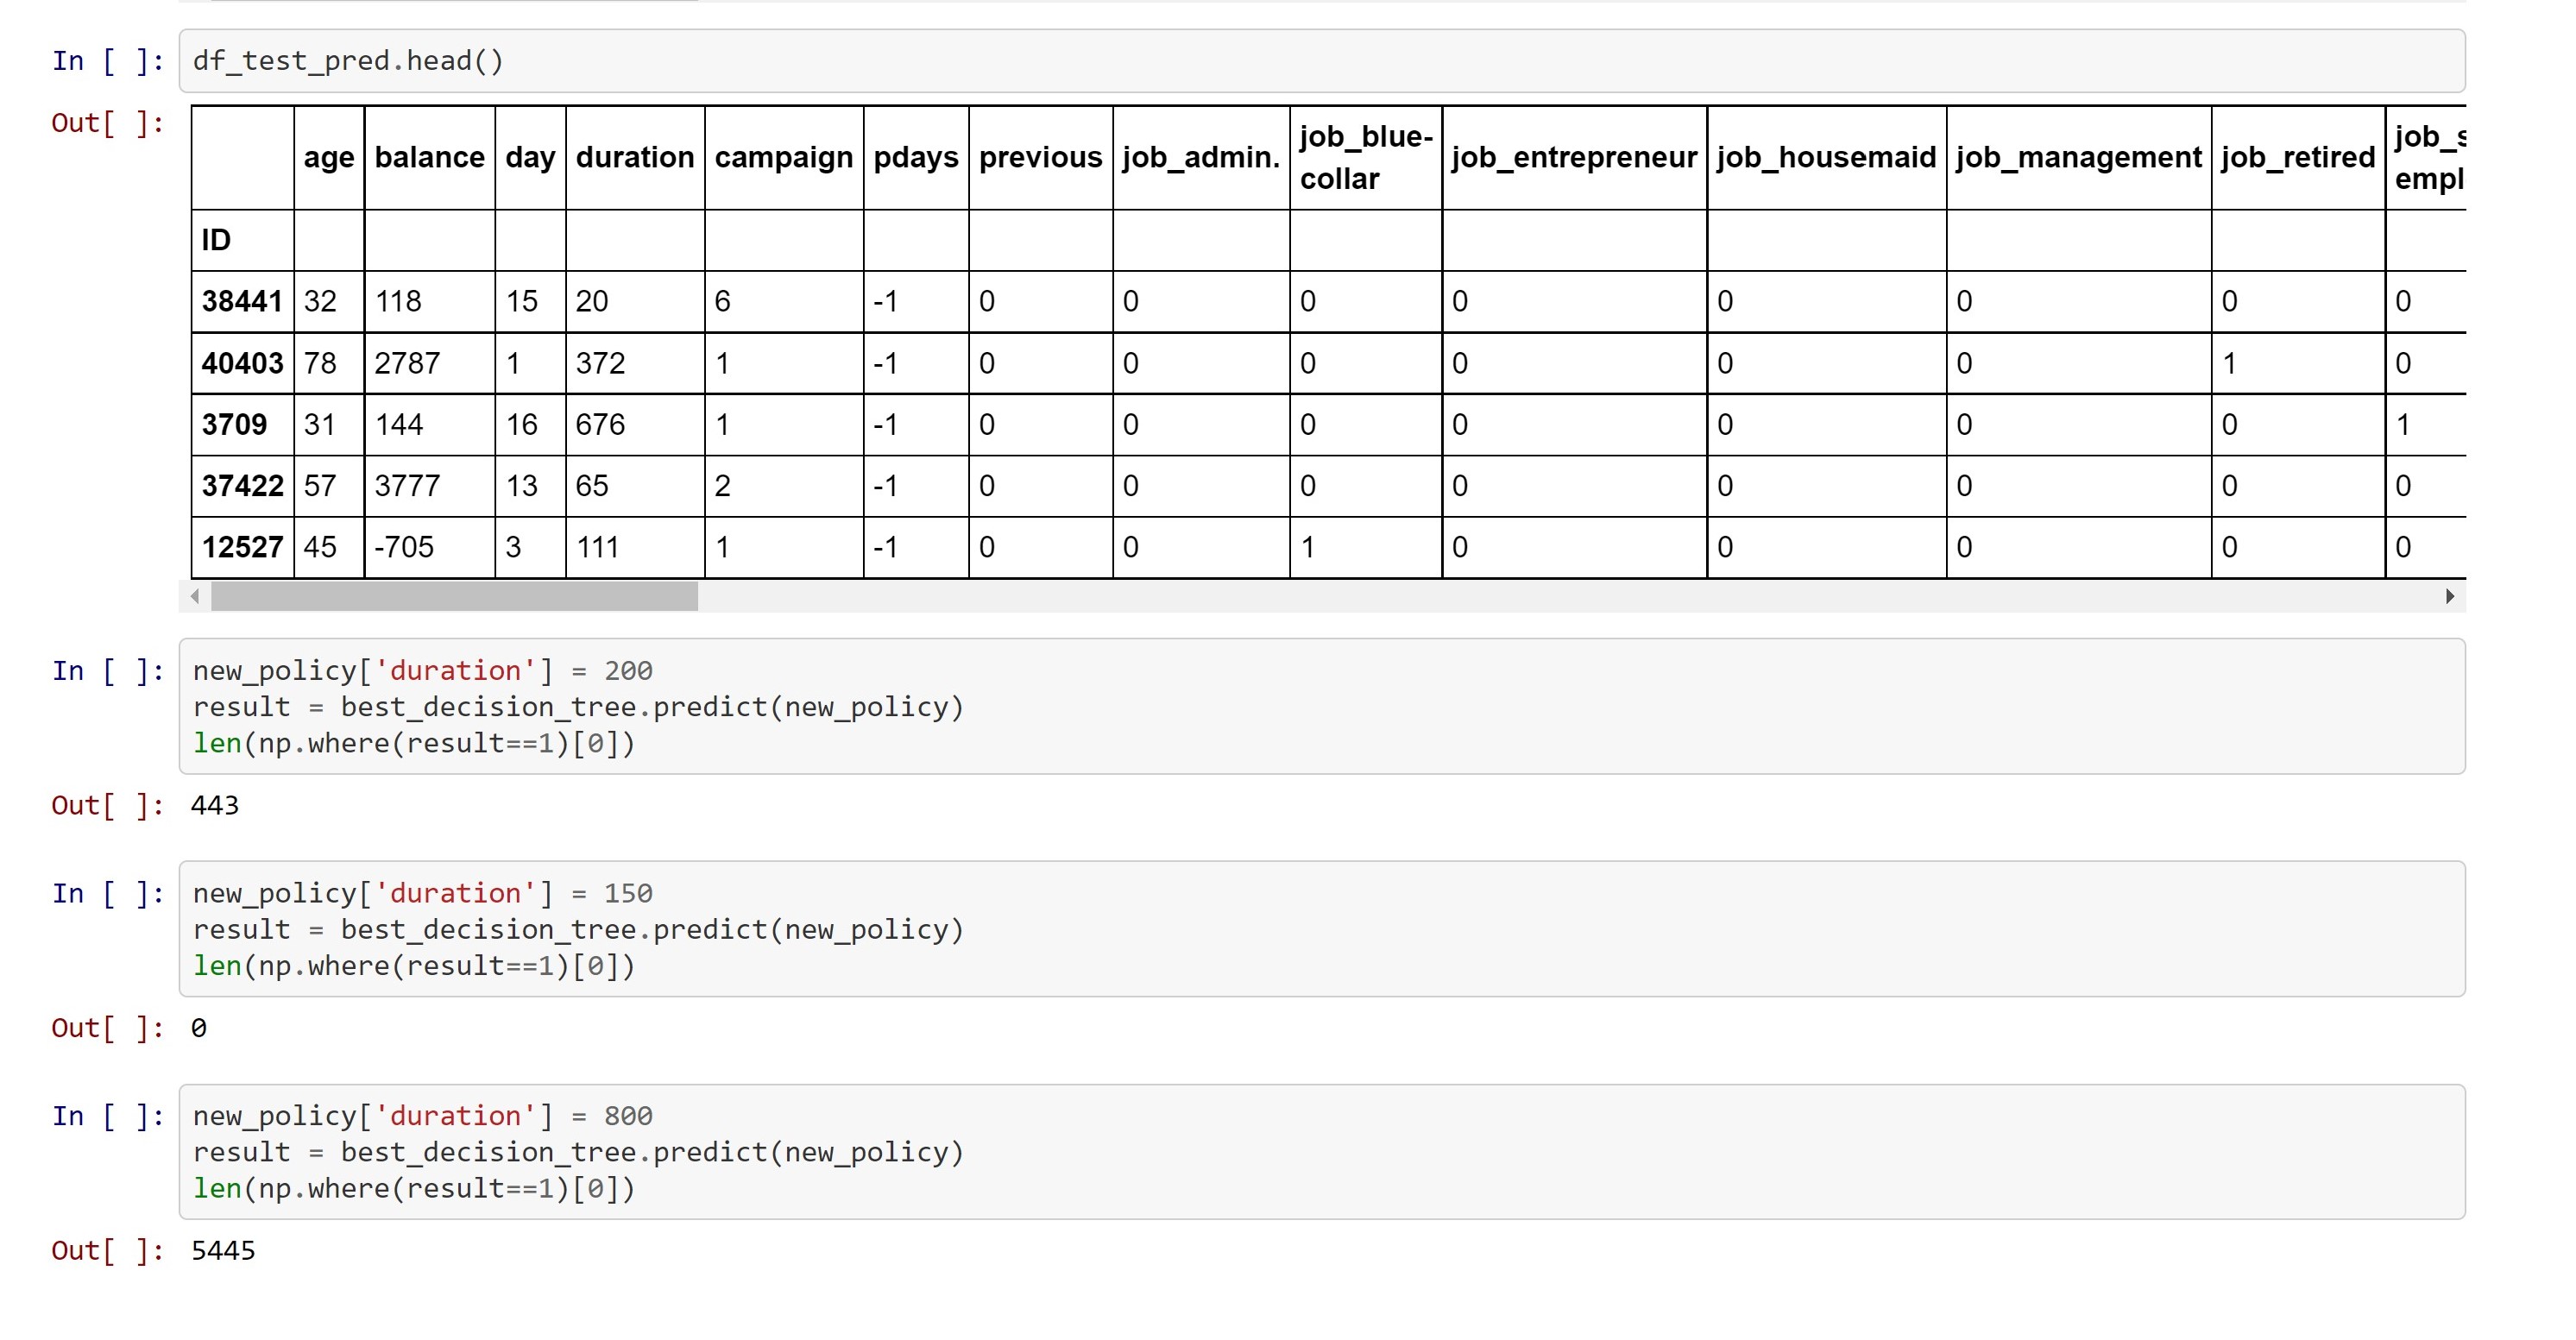This screenshot has width=2576, height=1340.
Task: Click the table's horizontal scrollbar thumb
Action: [x=454, y=597]
